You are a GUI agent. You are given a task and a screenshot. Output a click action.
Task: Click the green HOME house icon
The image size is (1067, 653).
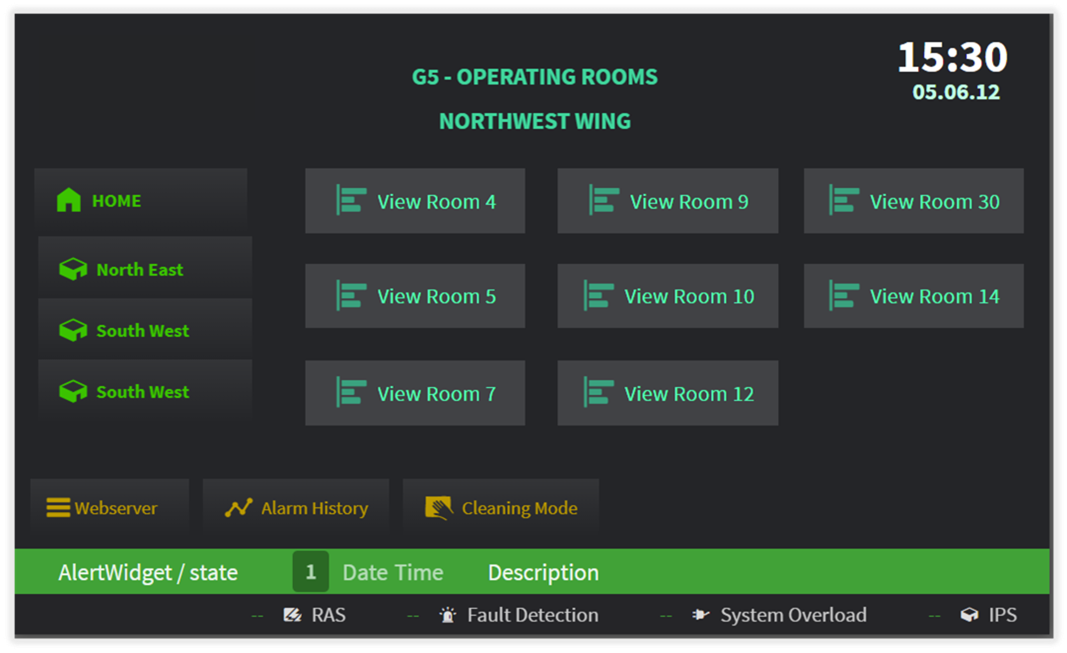click(x=68, y=201)
